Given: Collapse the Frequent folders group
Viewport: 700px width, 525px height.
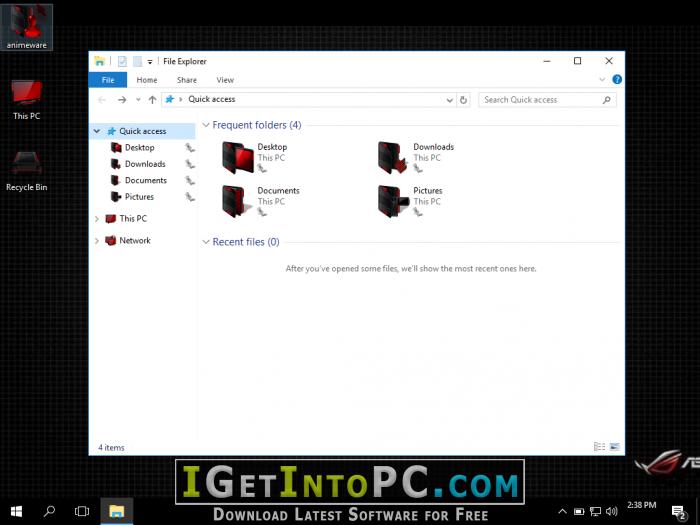Looking at the screenshot, I should pyautogui.click(x=206, y=125).
